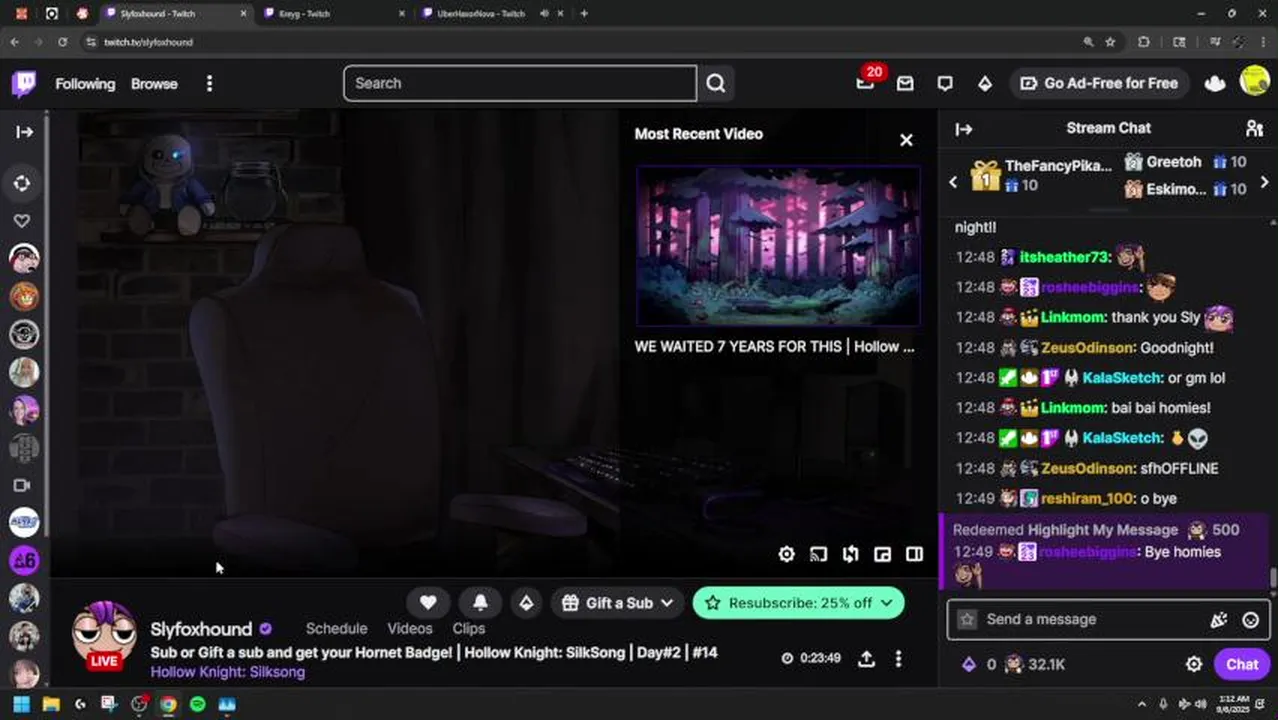The width and height of the screenshot is (1278, 720).
Task: Open the notifications inbox icon
Action: click(x=905, y=84)
